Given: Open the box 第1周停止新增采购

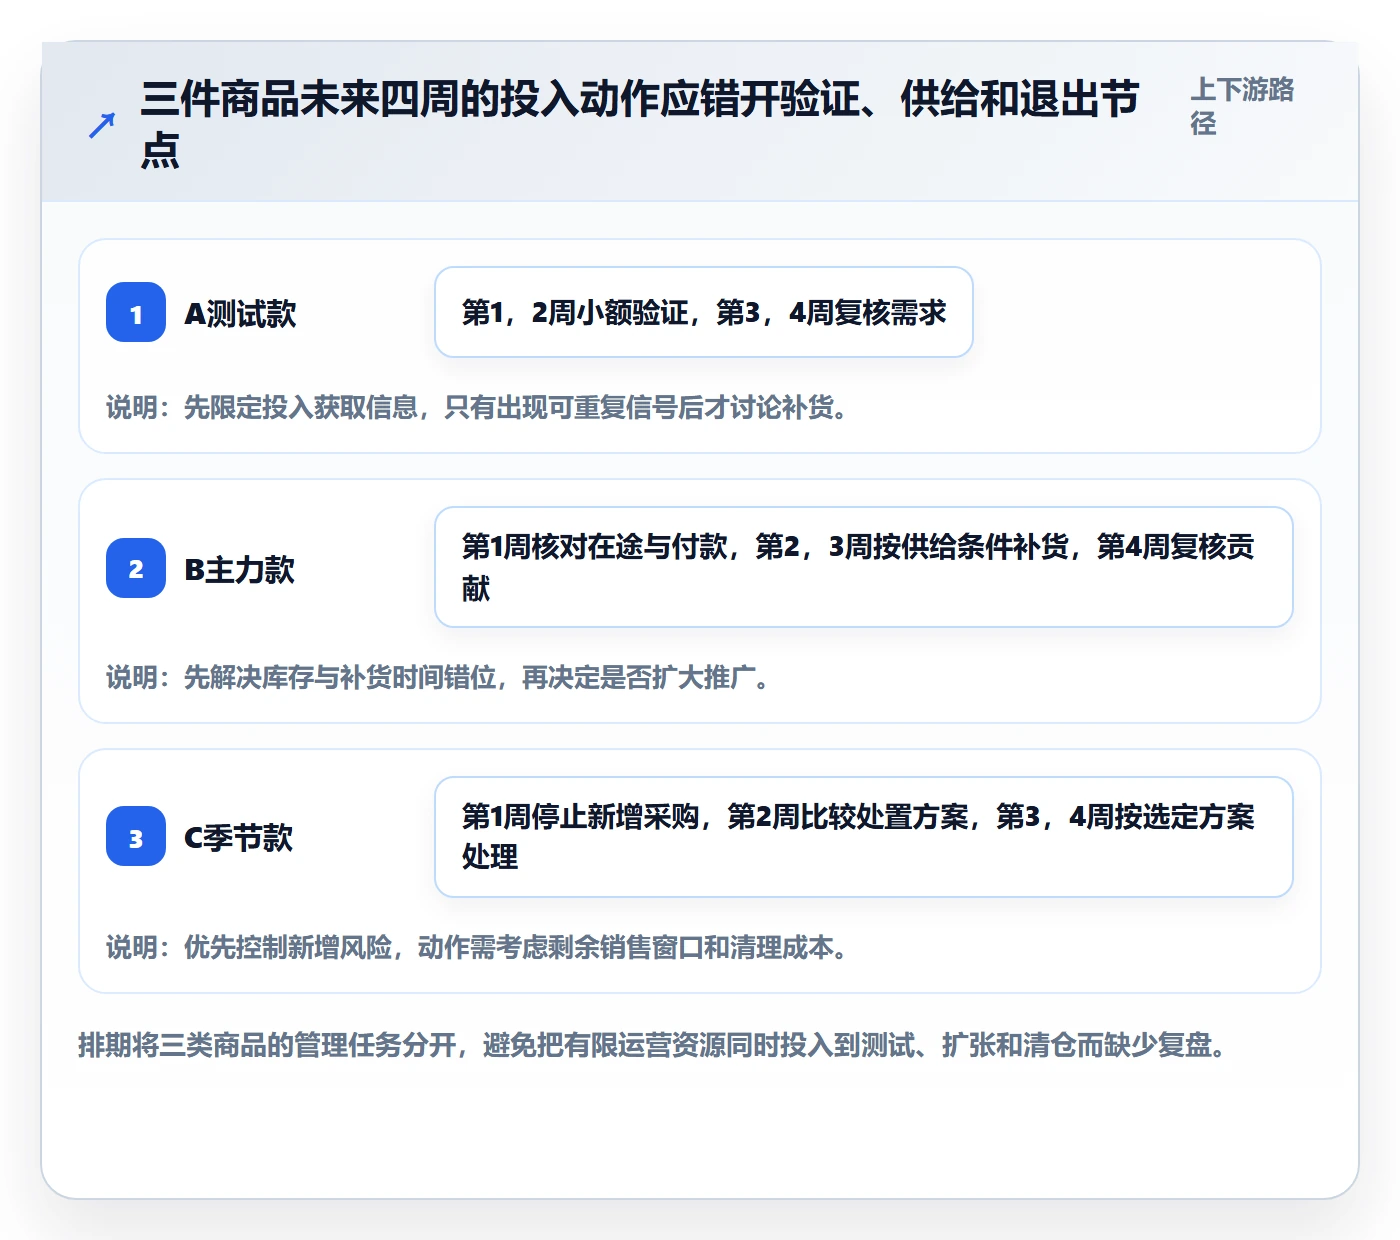Looking at the screenshot, I should (864, 837).
